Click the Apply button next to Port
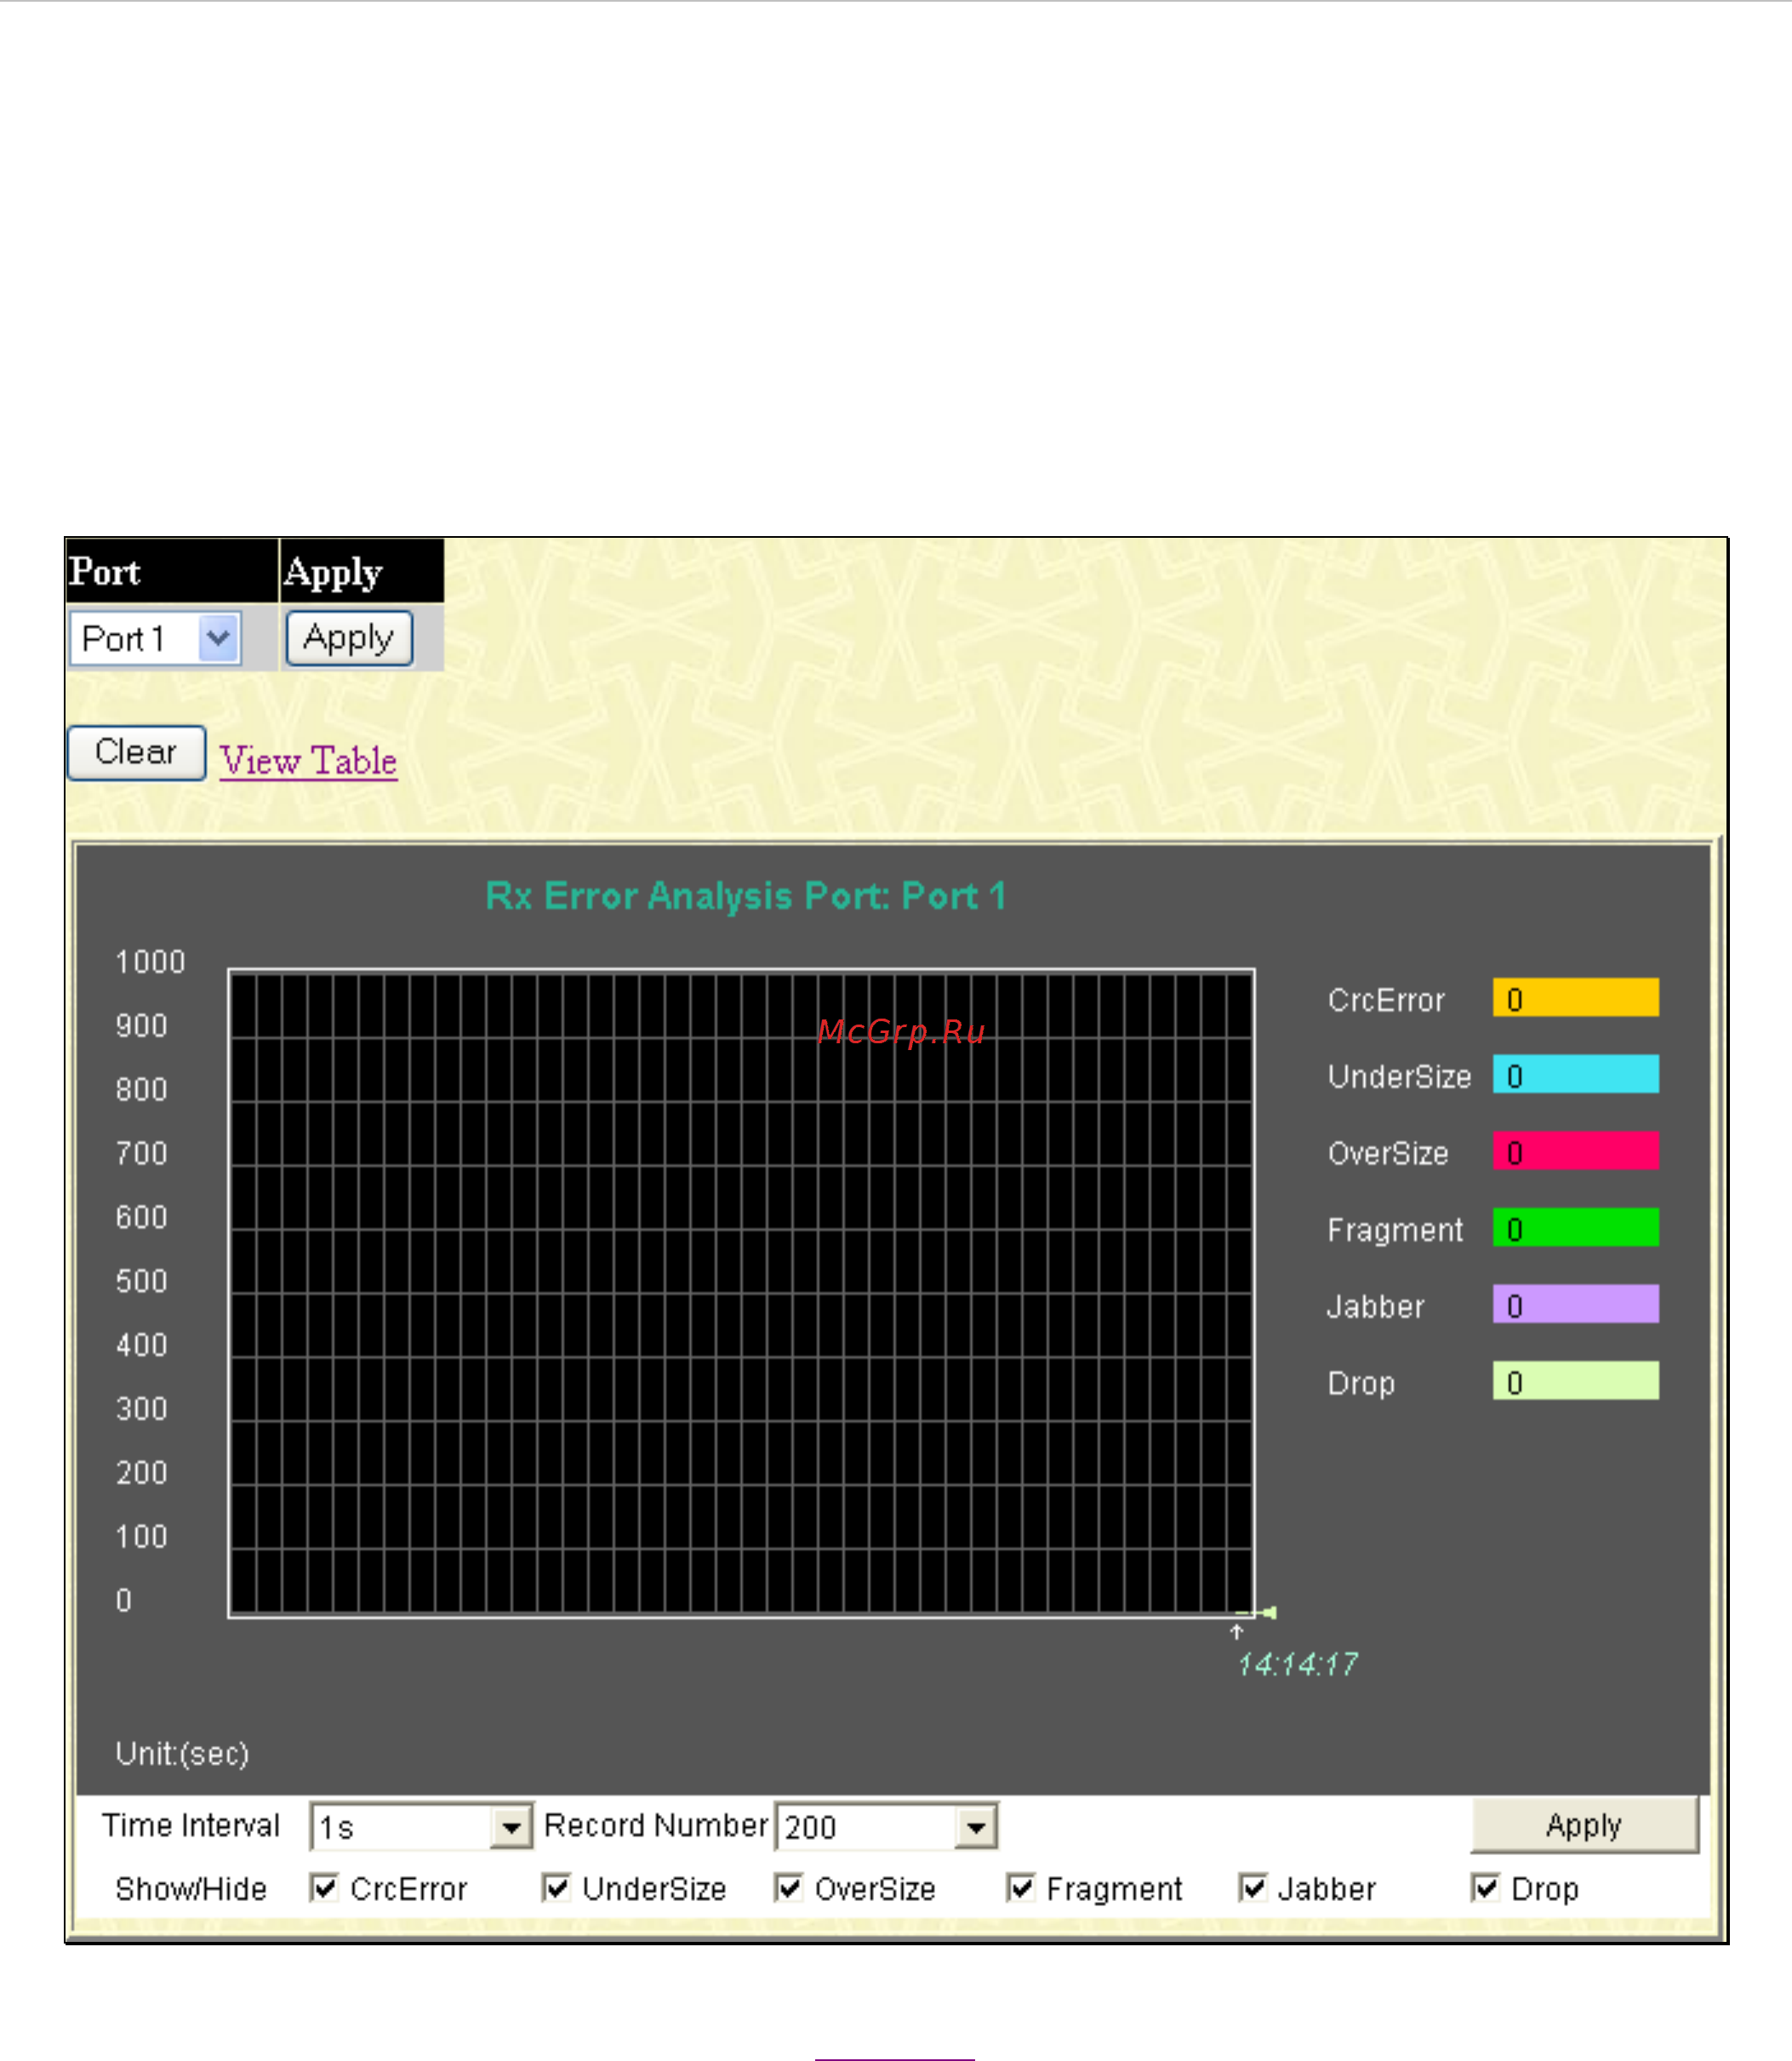 pyautogui.click(x=349, y=638)
